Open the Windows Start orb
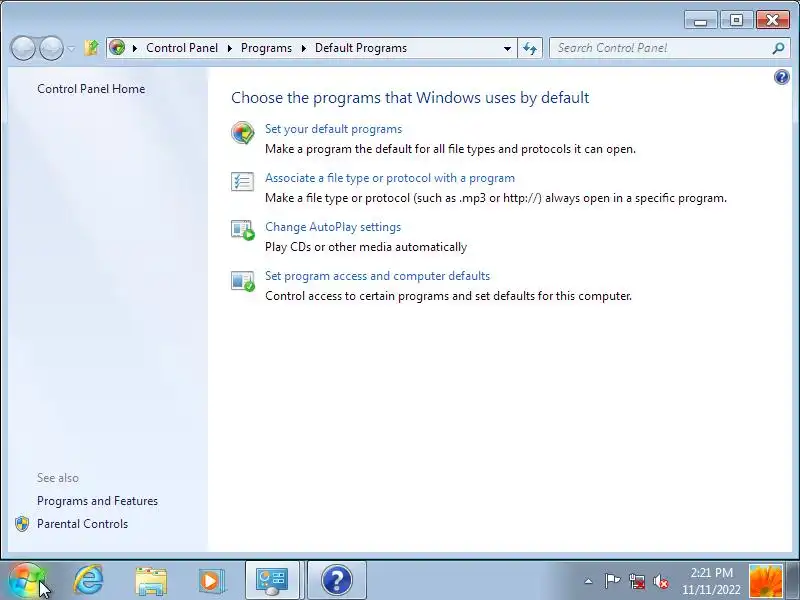Image resolution: width=800 pixels, height=600 pixels. pyautogui.click(x=26, y=581)
